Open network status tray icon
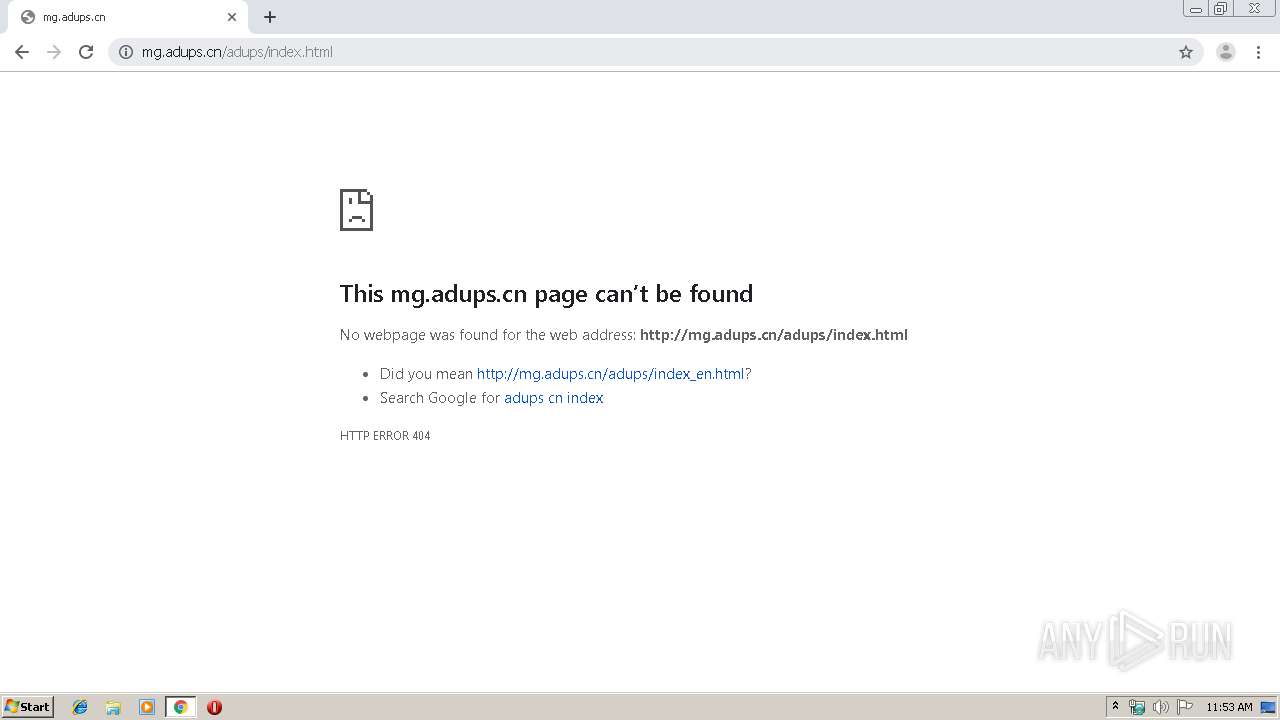1280x720 pixels. click(x=1137, y=707)
